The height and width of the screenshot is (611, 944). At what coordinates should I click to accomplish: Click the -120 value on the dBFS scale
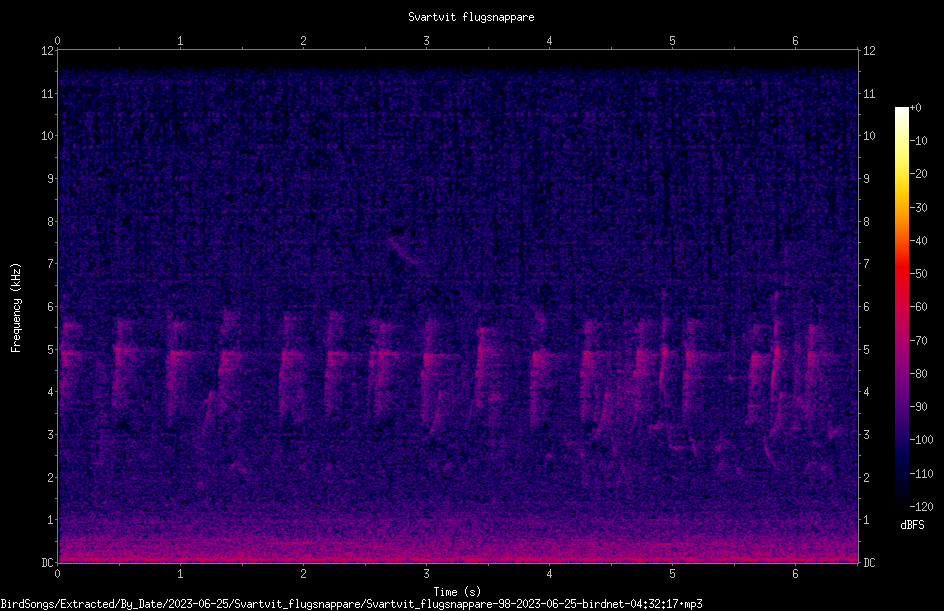click(x=921, y=507)
